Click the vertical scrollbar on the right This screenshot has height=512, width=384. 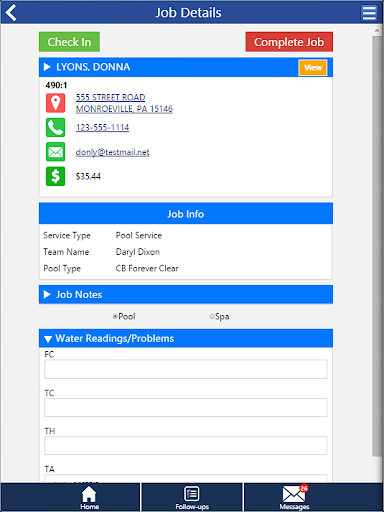tap(377, 247)
